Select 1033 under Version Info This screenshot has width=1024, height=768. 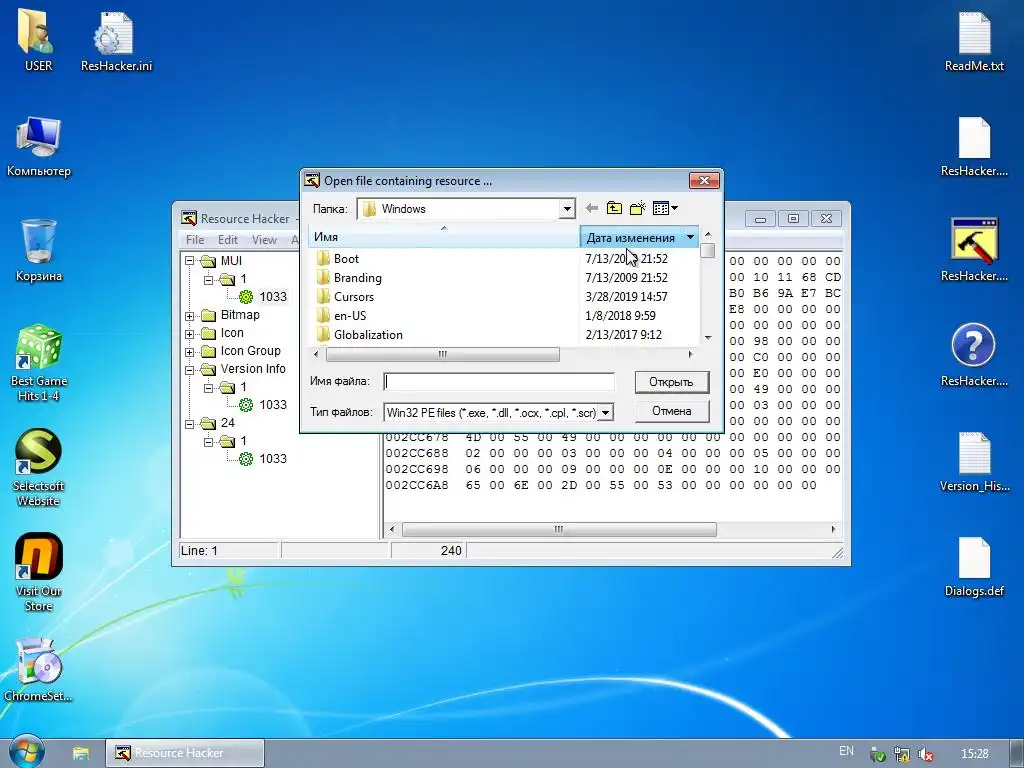click(272, 405)
